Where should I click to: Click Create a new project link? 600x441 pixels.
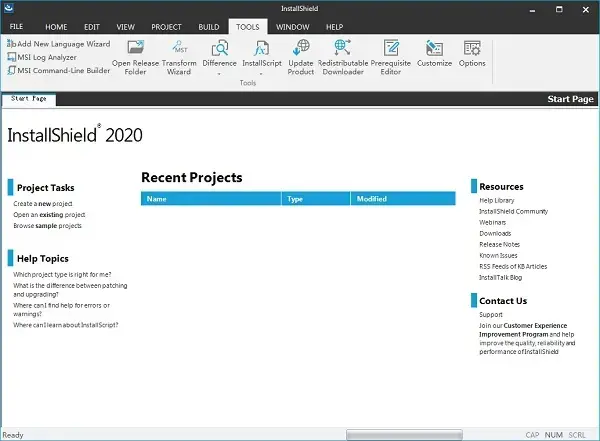coord(43,204)
